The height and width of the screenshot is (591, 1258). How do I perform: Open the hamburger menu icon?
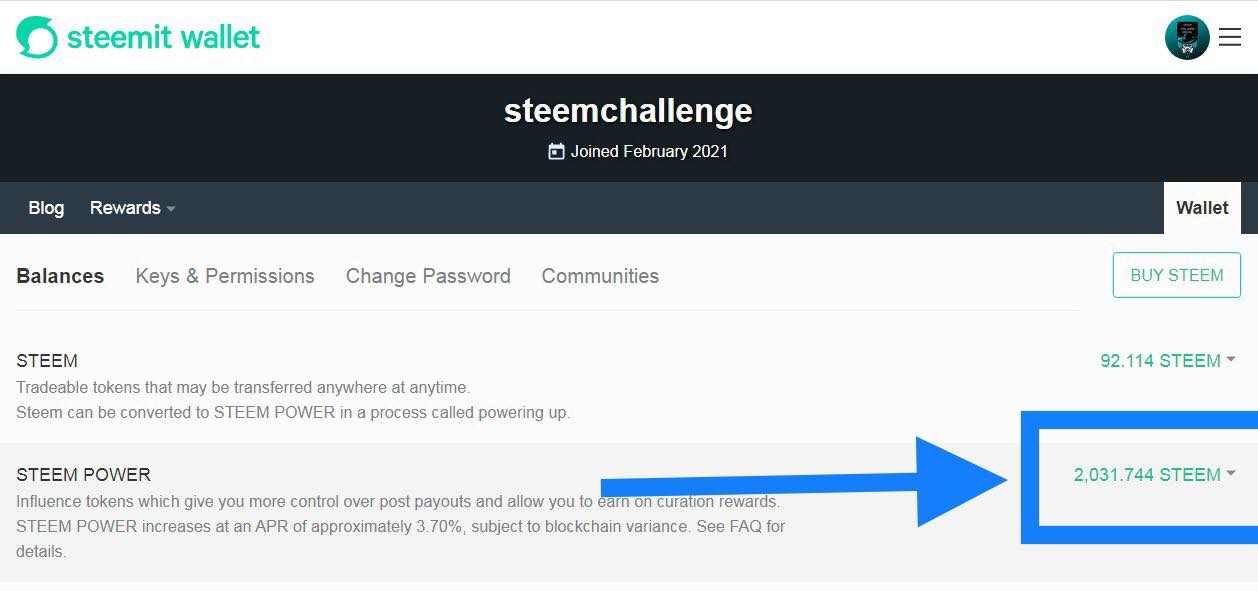1230,38
